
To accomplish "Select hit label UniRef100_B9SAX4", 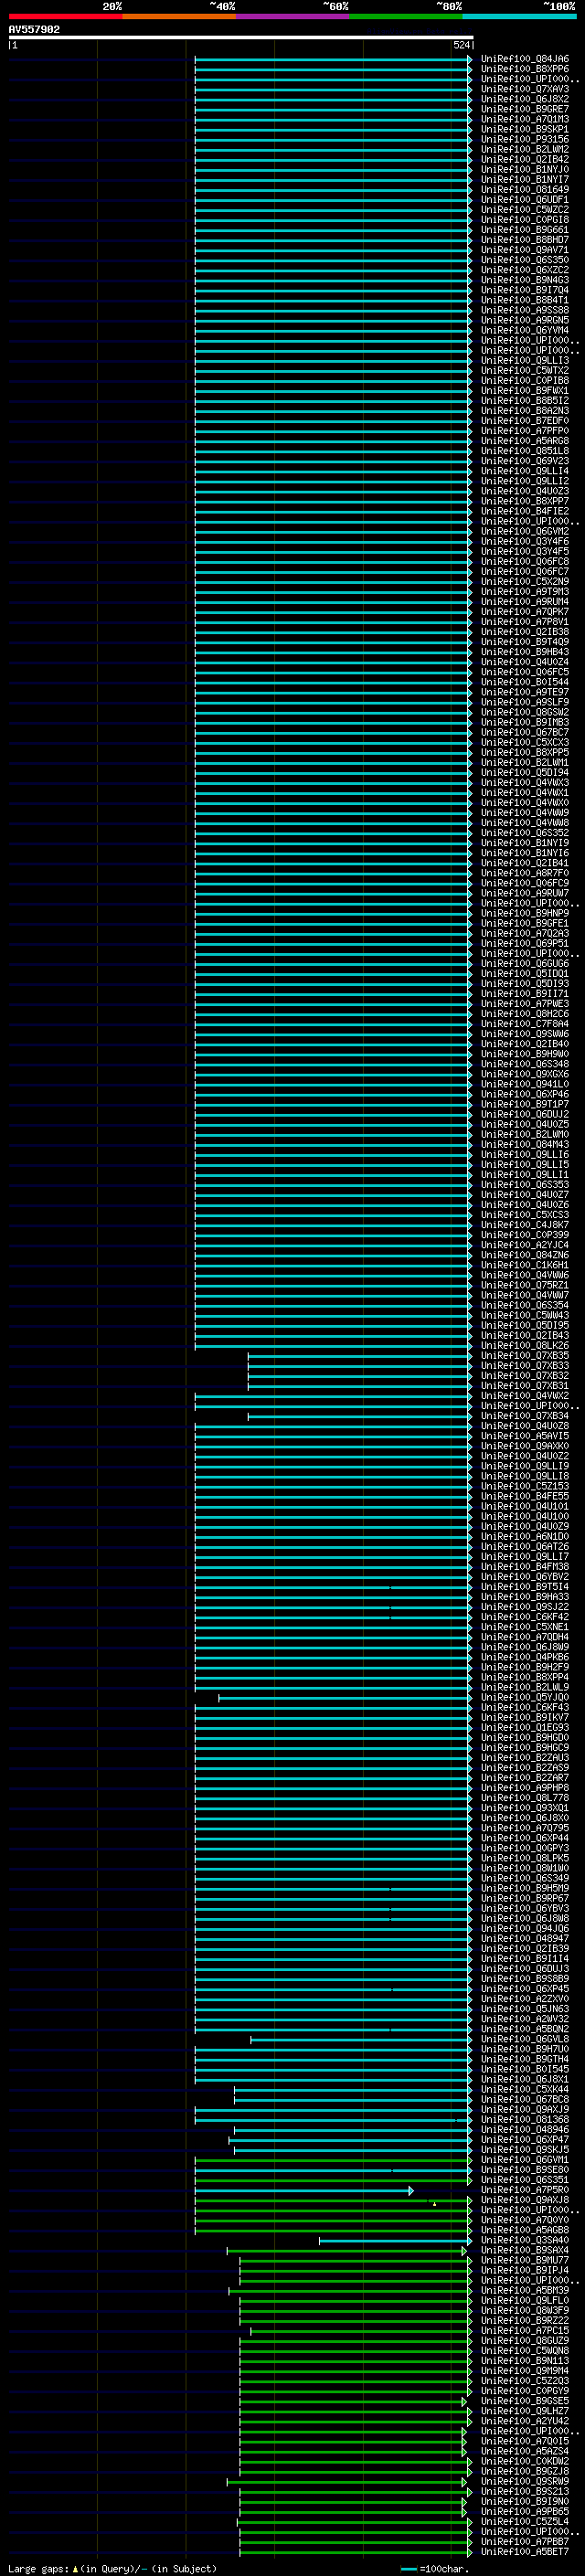I will [525, 2250].
